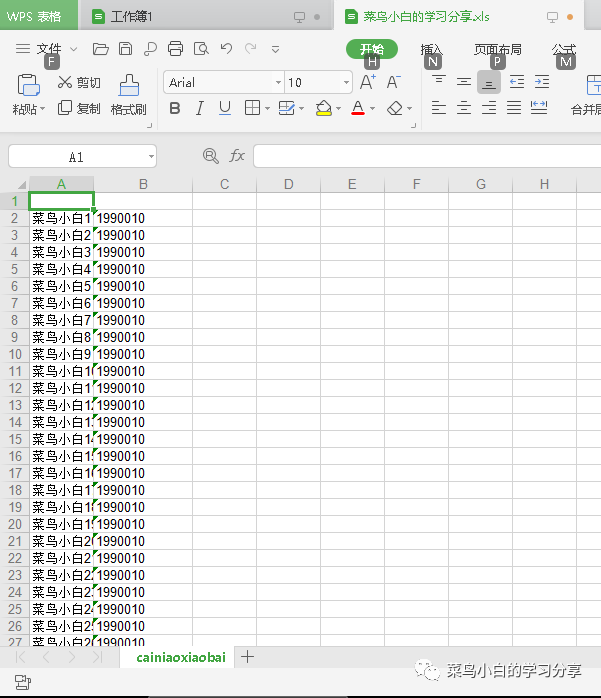Click the eraser clear icon

tap(395, 108)
